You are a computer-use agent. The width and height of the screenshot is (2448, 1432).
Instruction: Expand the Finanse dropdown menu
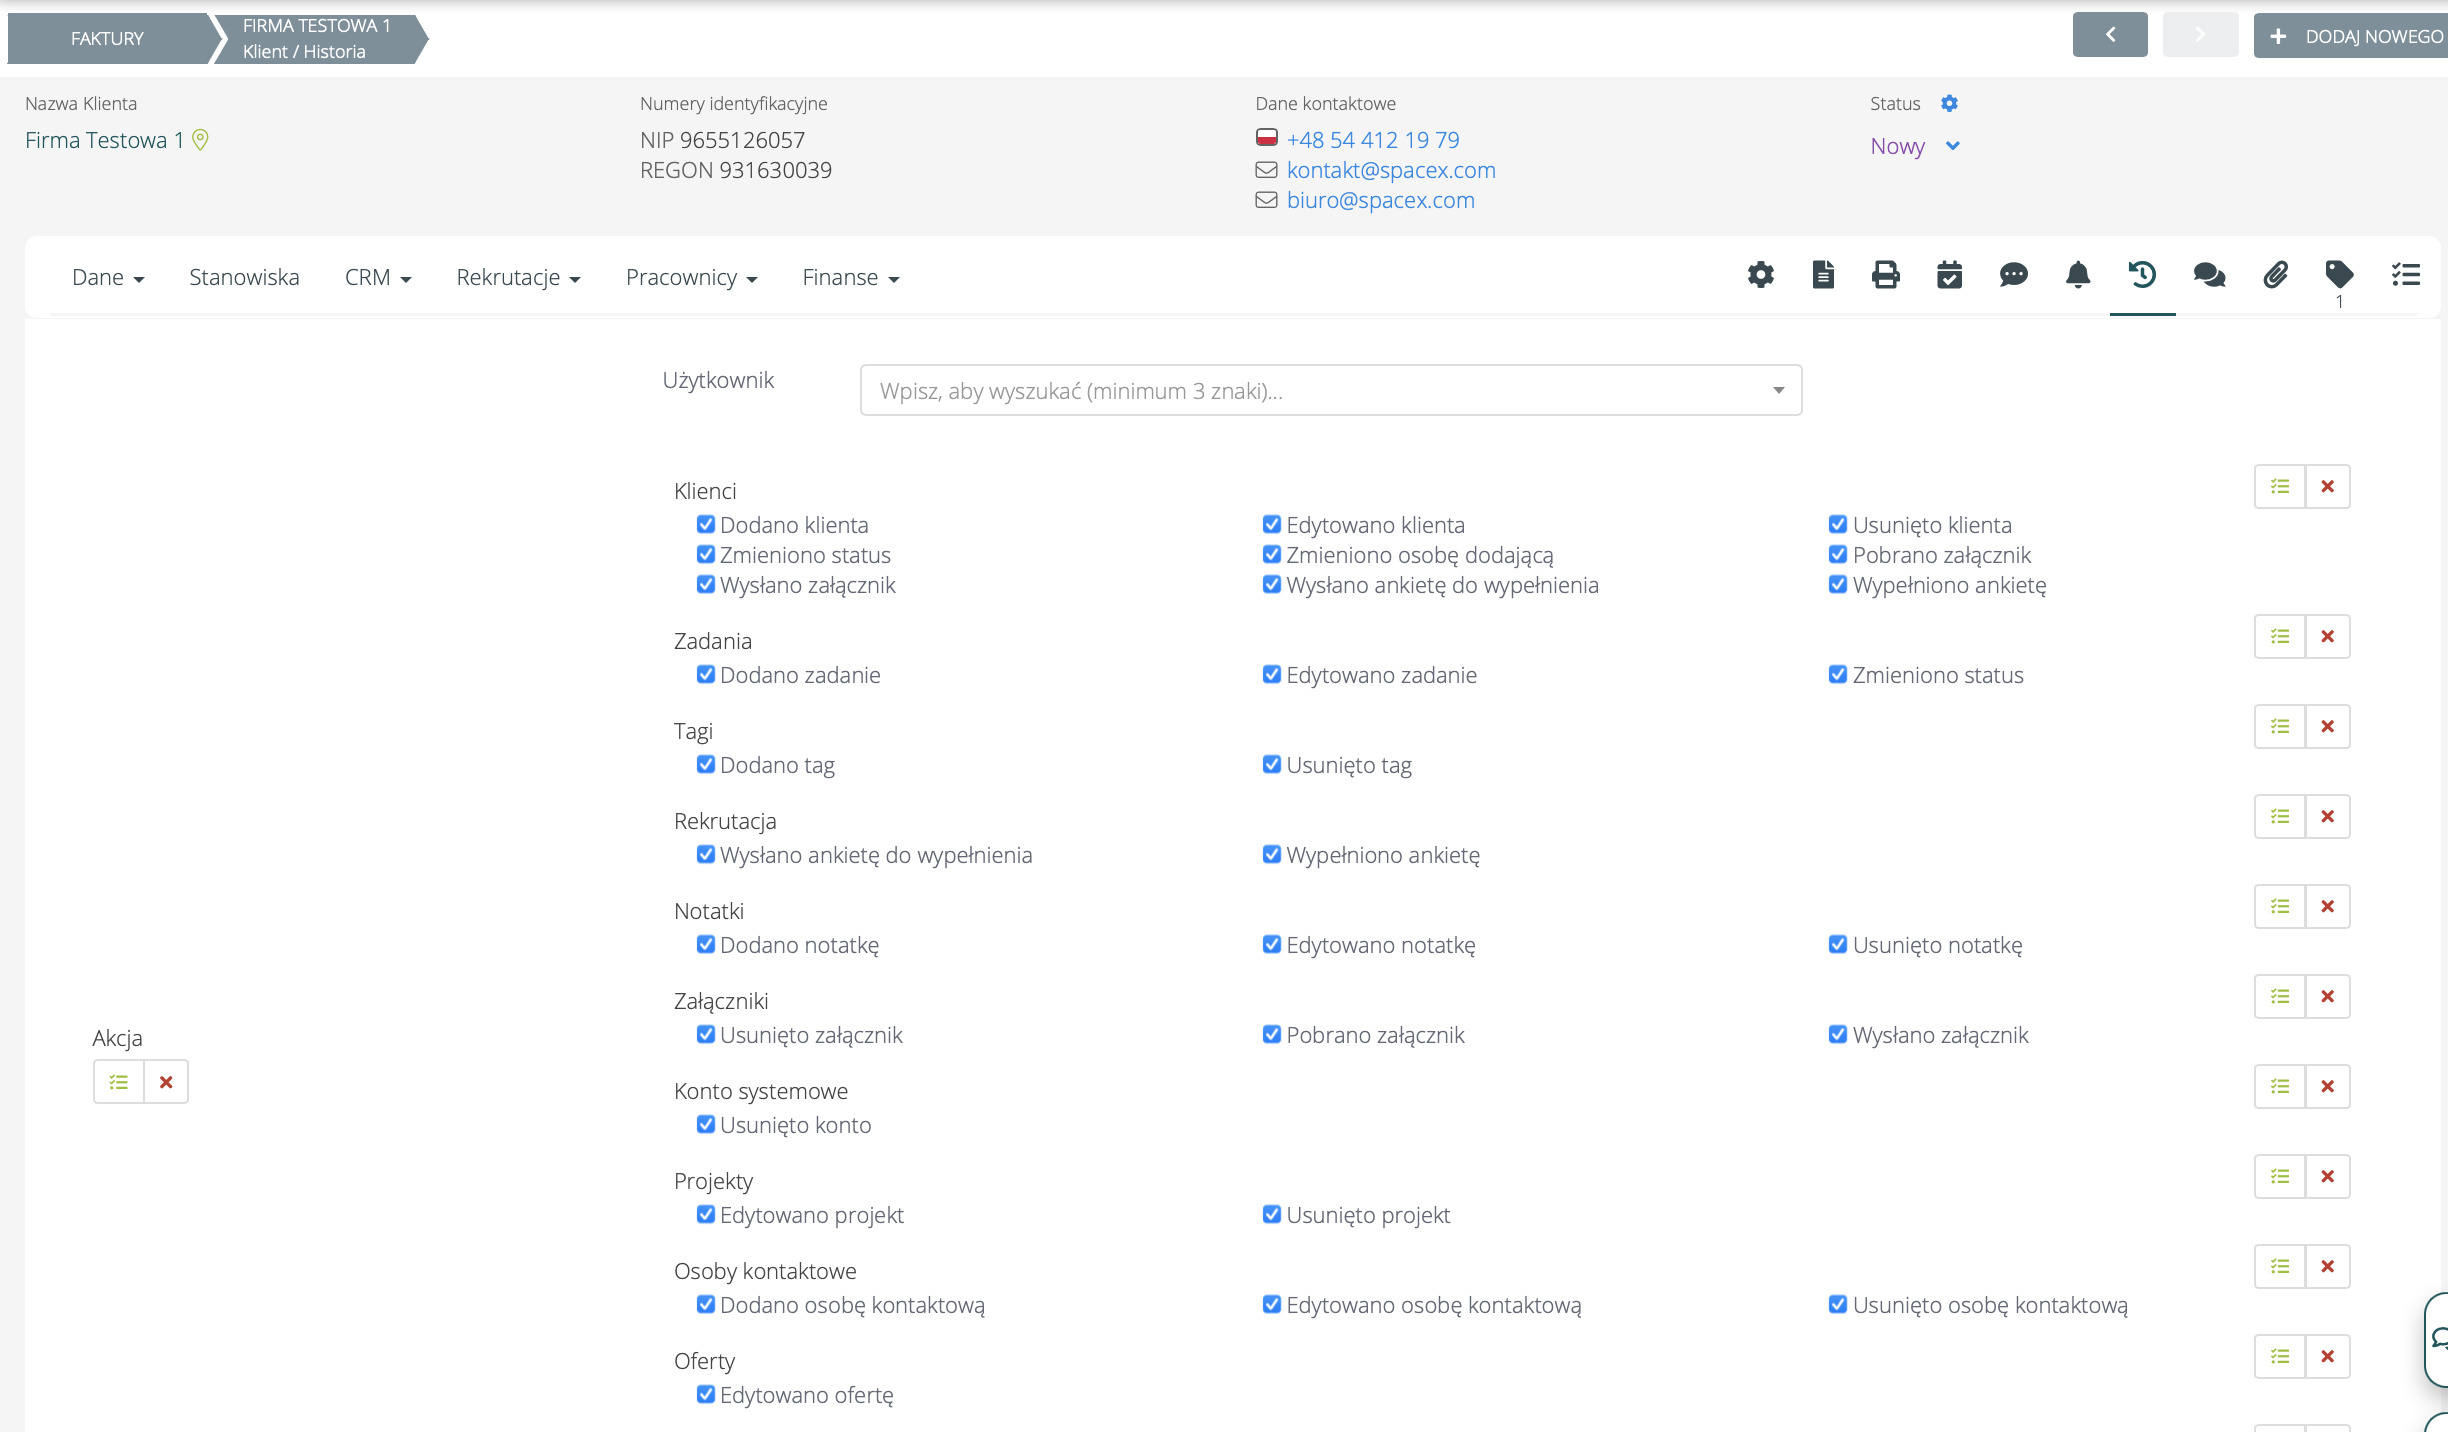pyautogui.click(x=850, y=278)
